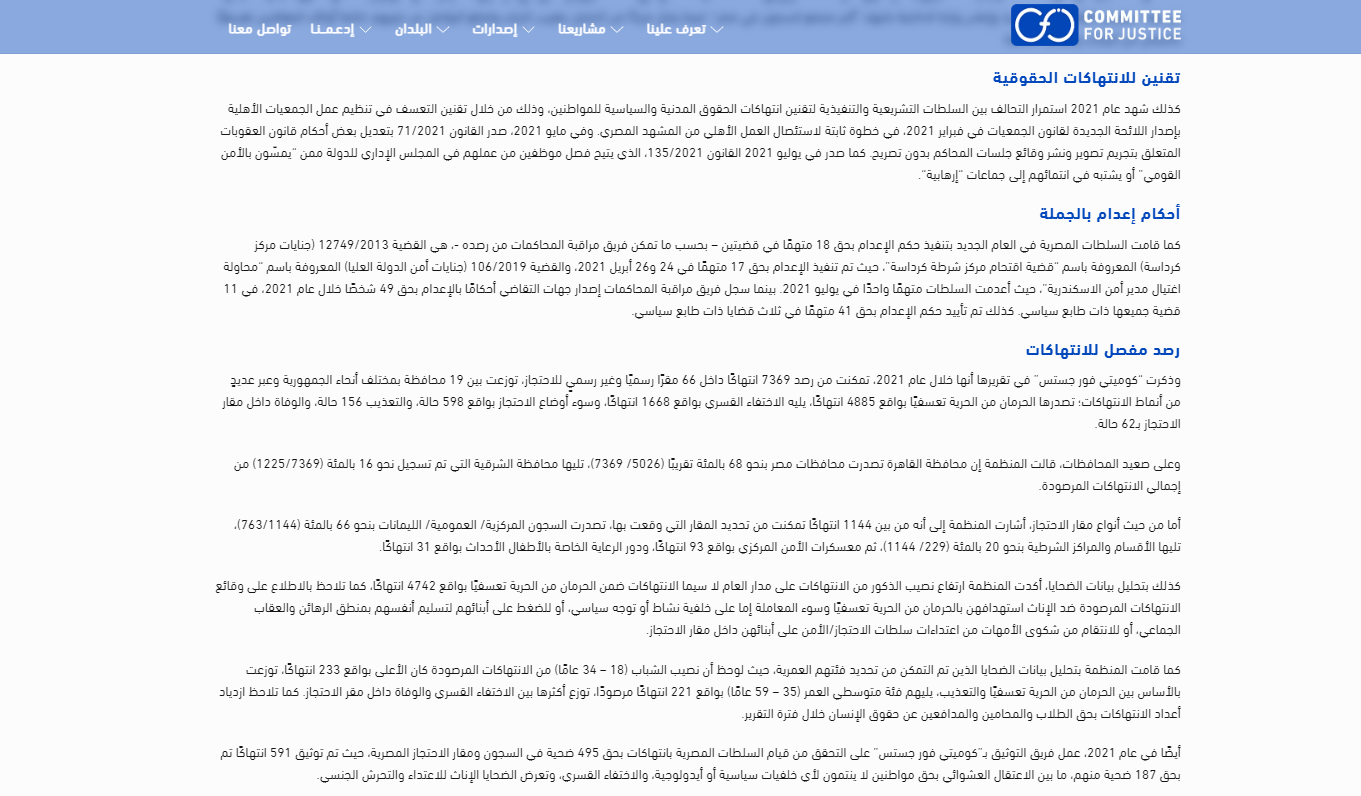Click the interlocking circles in the CFJ logo
1361x796 pixels.
click(1045, 25)
